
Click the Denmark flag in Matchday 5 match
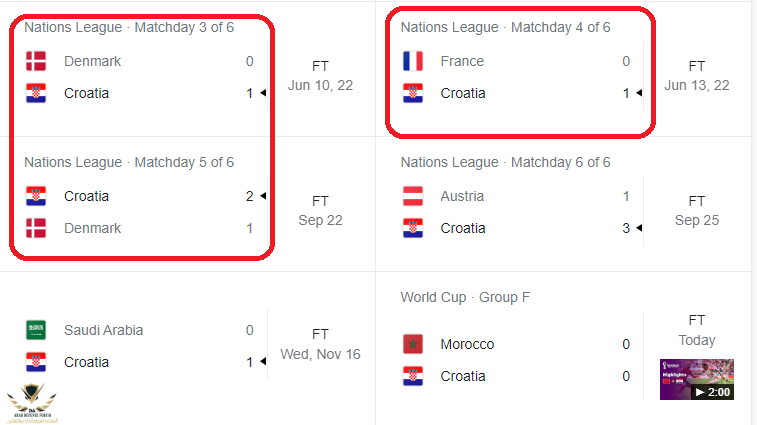(36, 228)
